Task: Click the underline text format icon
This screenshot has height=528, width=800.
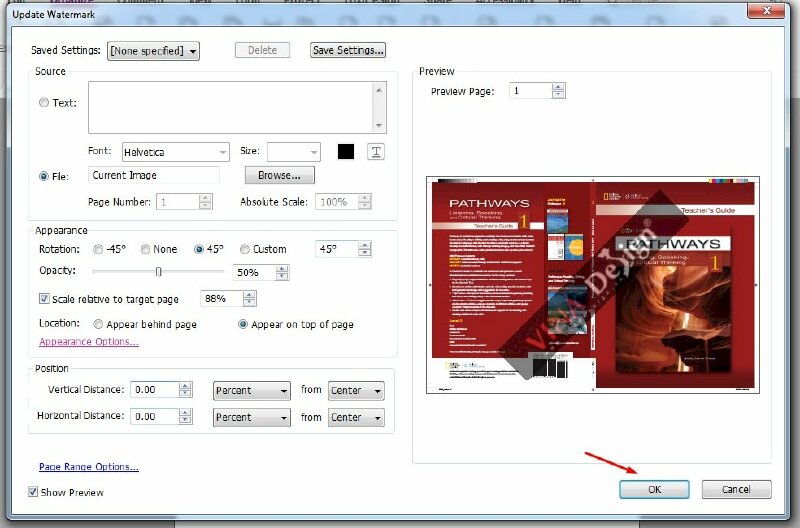Action: click(376, 152)
